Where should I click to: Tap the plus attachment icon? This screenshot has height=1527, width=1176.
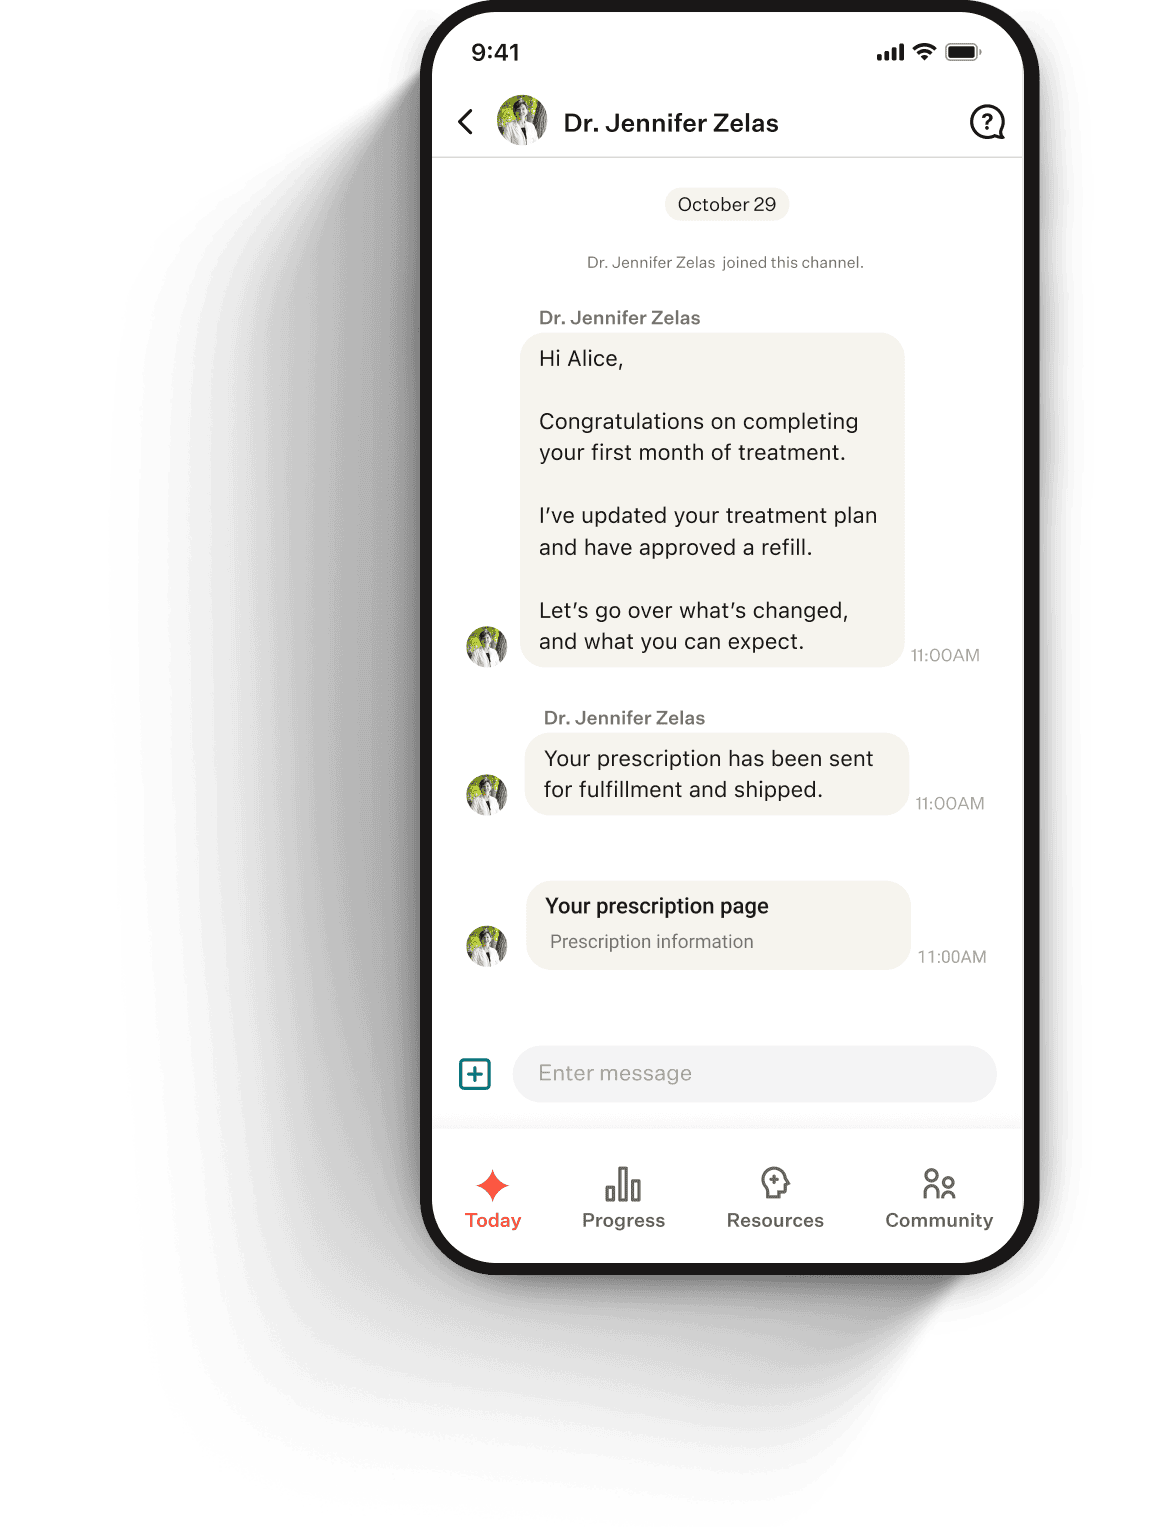point(475,1074)
